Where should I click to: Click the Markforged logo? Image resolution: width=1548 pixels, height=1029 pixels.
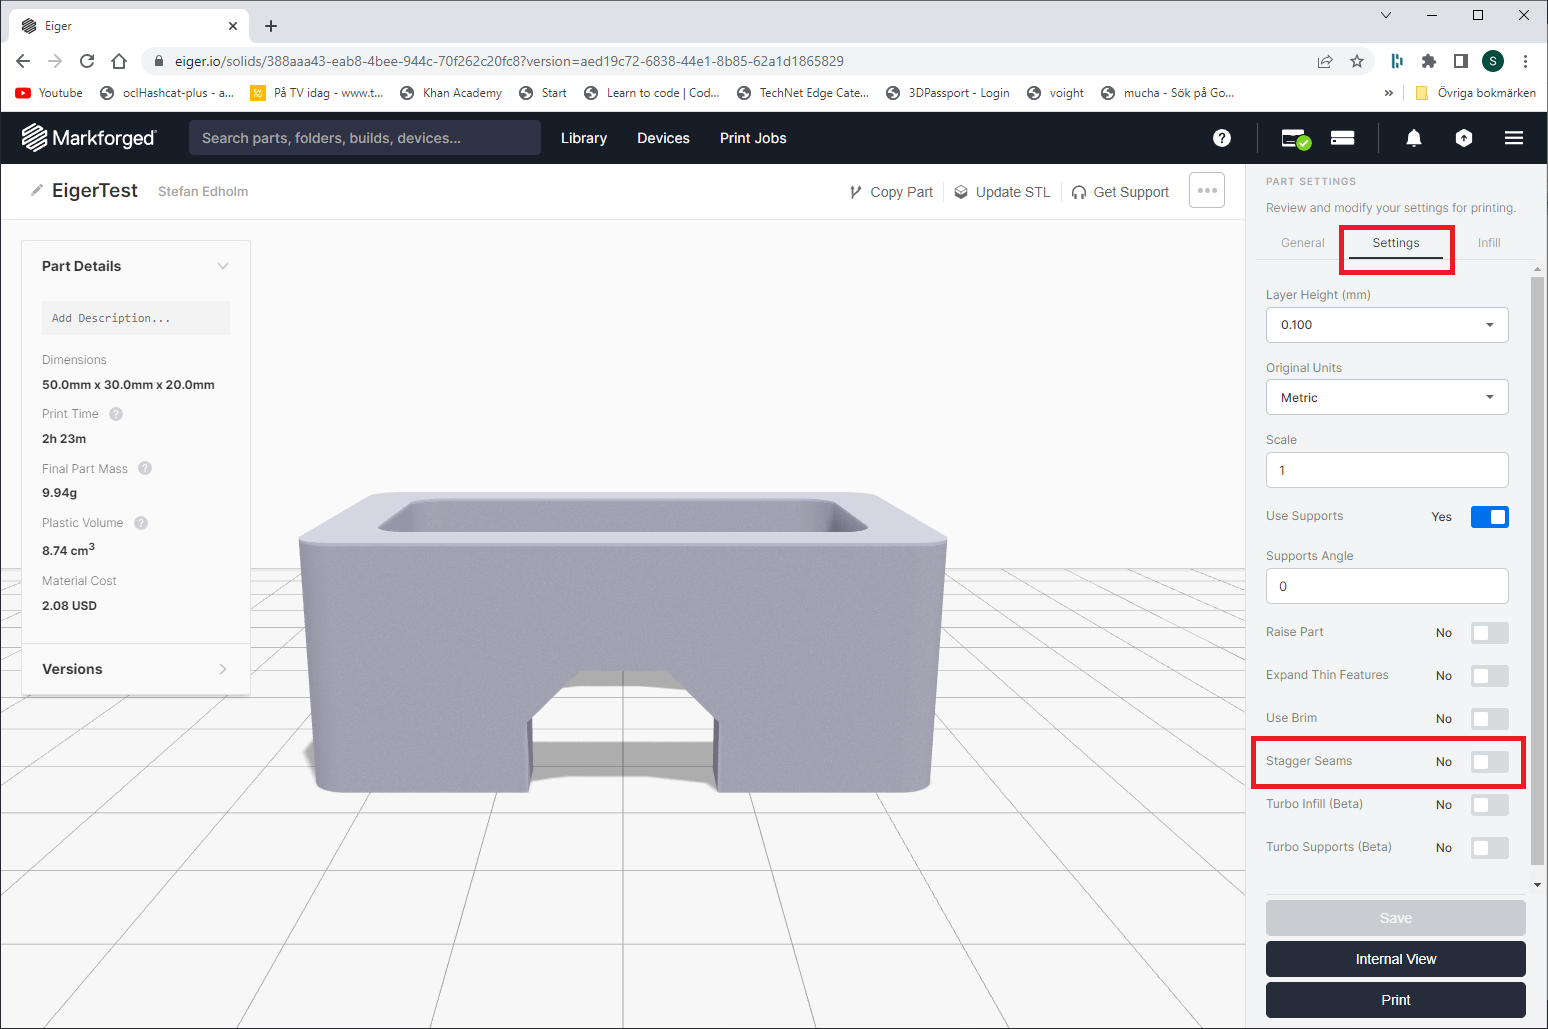point(89,138)
